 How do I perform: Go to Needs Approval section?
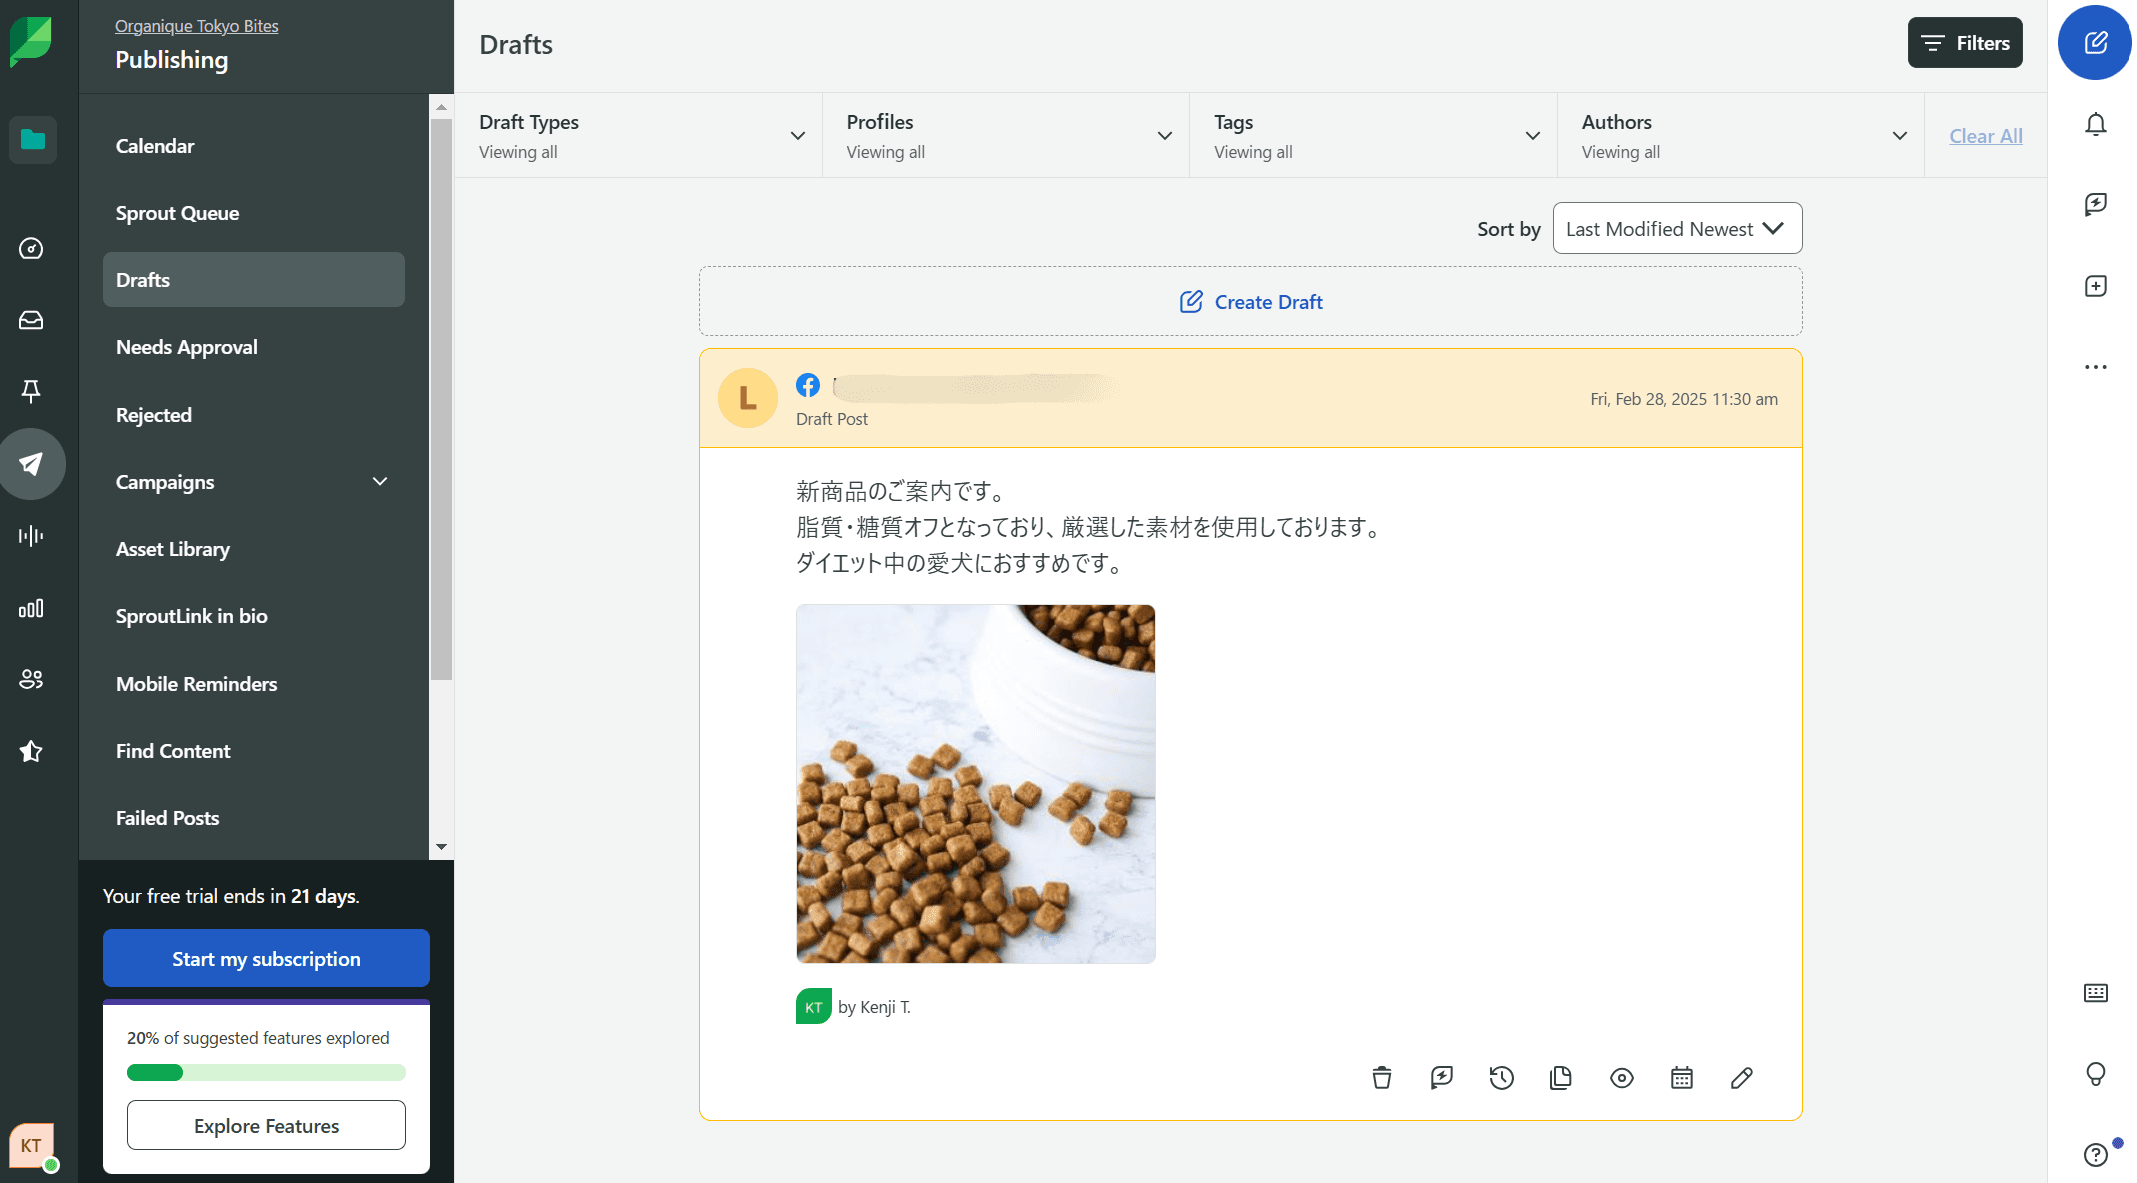(x=187, y=347)
